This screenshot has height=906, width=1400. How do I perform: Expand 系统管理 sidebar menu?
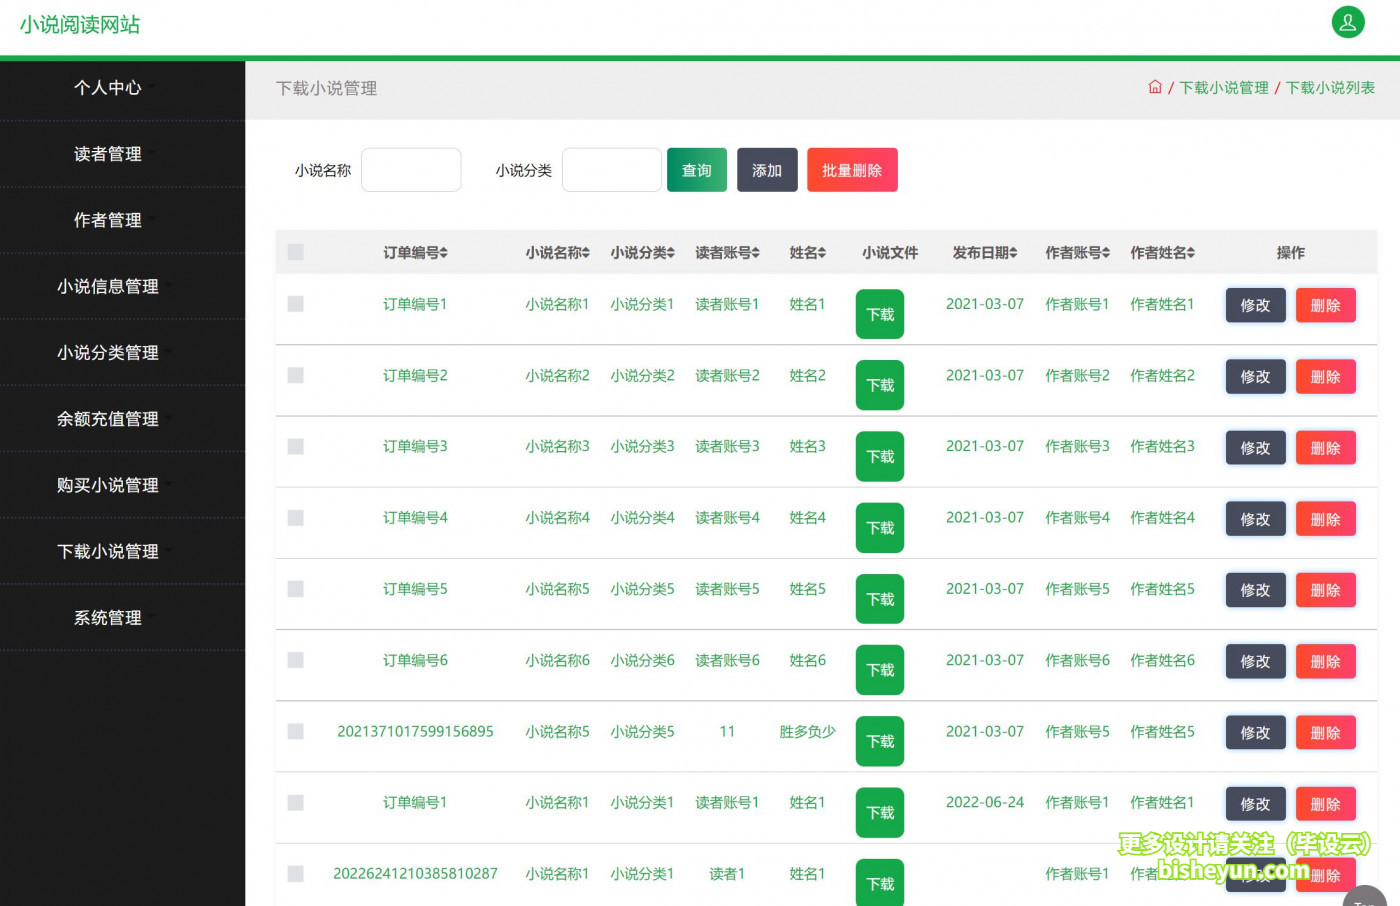pyautogui.click(x=108, y=618)
